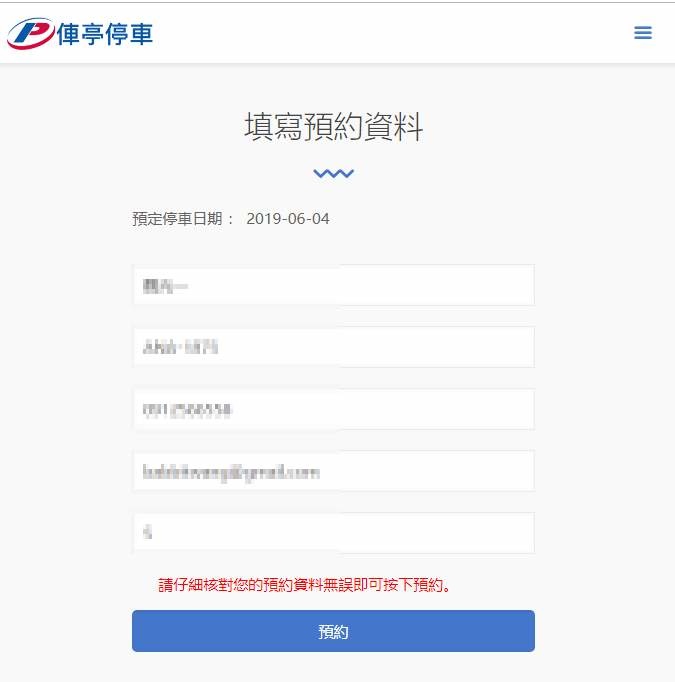Click the blue wavy divider under the heading
Viewport: 675px width, 682px height.
(x=334, y=174)
